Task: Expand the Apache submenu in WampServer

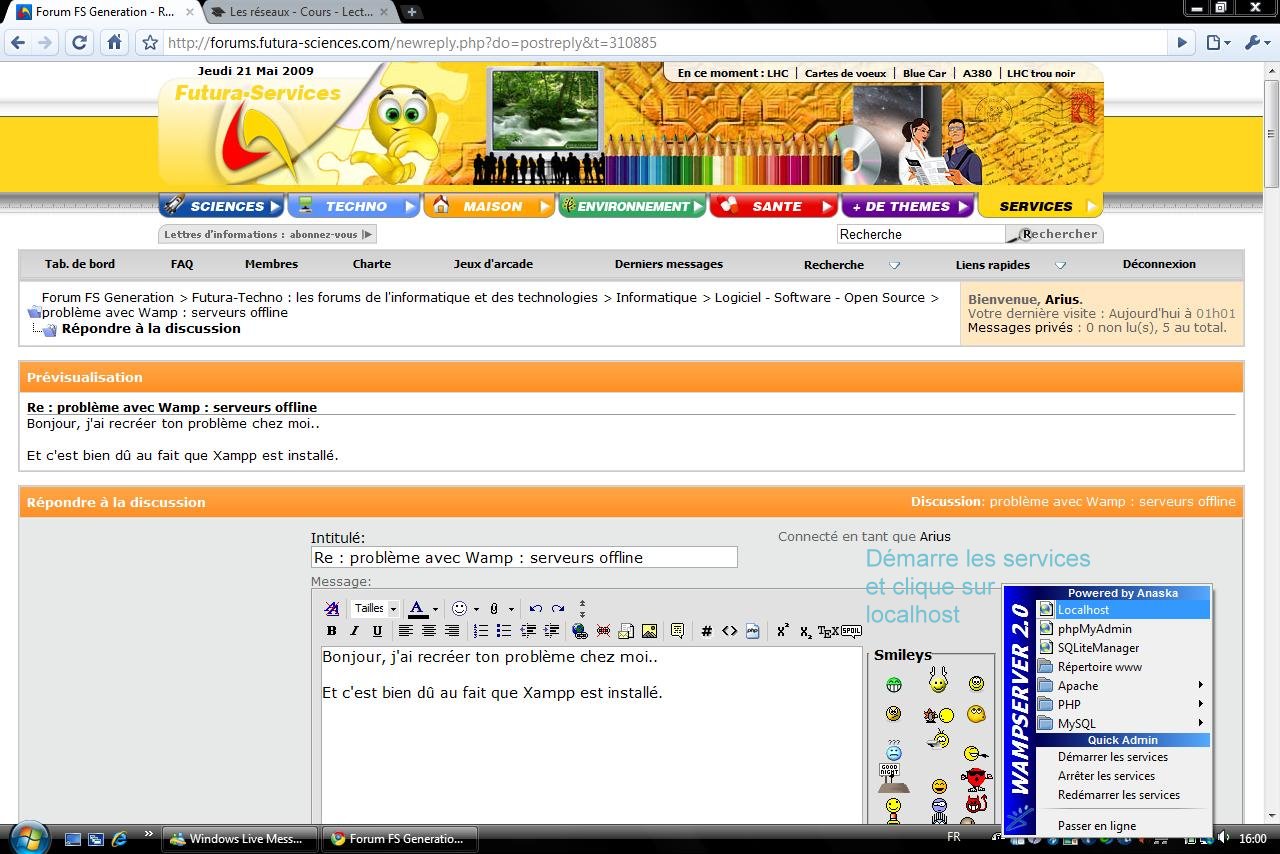Action: [x=1122, y=686]
